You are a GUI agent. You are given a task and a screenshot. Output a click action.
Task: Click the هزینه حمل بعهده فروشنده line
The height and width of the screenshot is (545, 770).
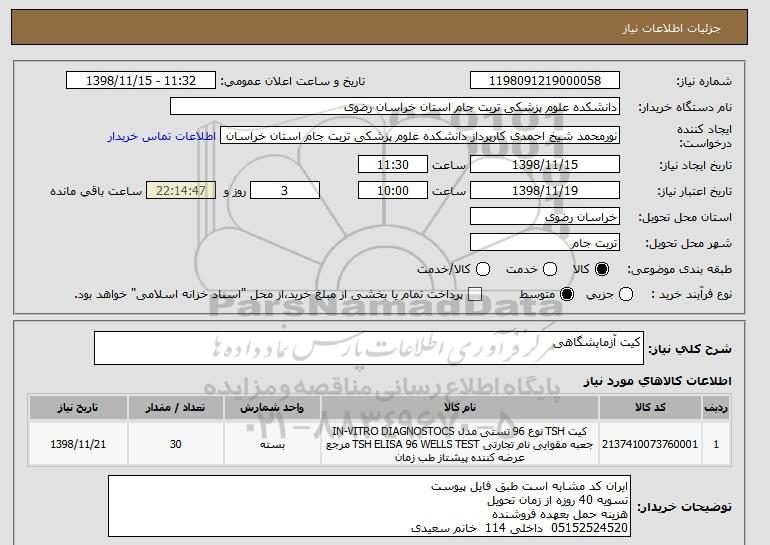tap(560, 514)
